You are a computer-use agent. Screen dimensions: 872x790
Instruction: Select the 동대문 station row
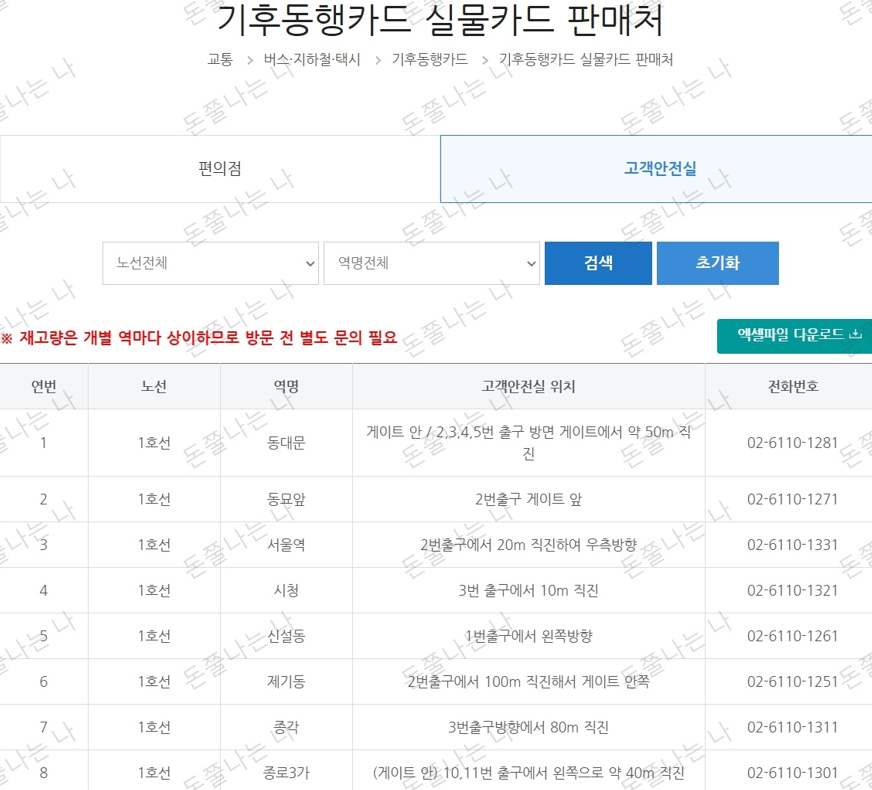285,443
